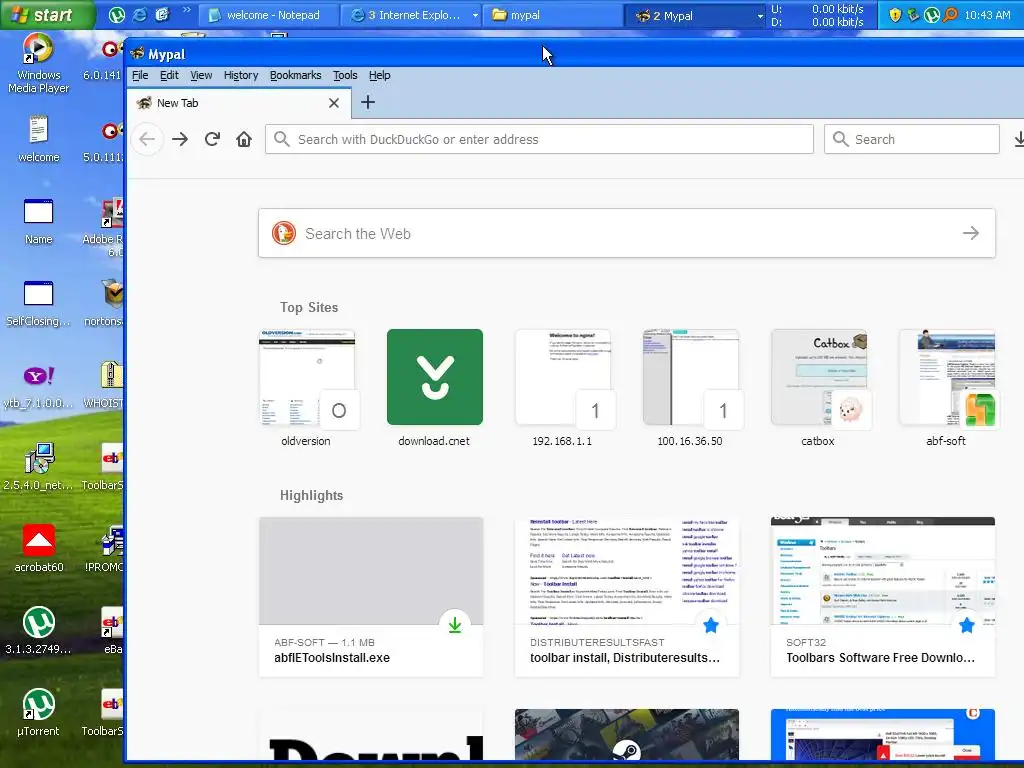The height and width of the screenshot is (768, 1024).
Task: Click bookmark star on Soft32 card
Action: [967, 625]
